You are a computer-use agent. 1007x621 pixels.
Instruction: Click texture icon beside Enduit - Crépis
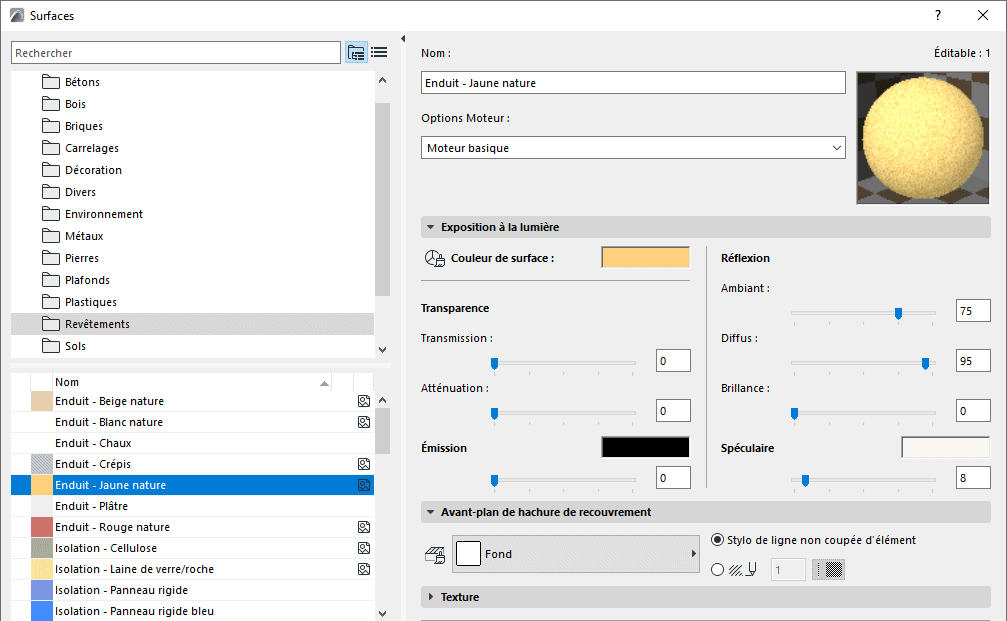[364, 464]
